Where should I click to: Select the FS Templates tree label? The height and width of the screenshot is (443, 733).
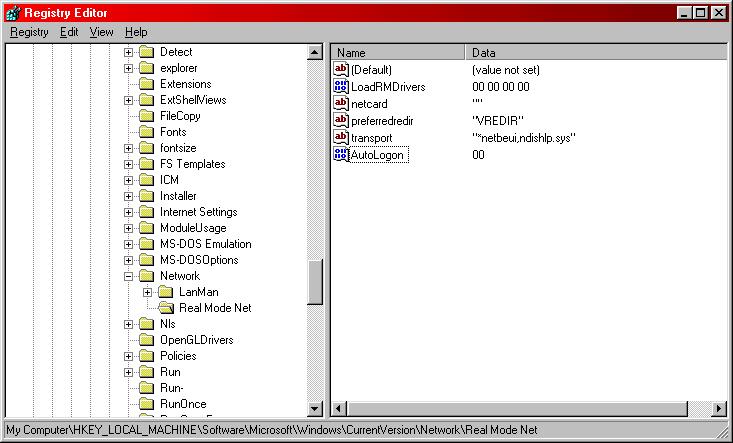tap(193, 164)
